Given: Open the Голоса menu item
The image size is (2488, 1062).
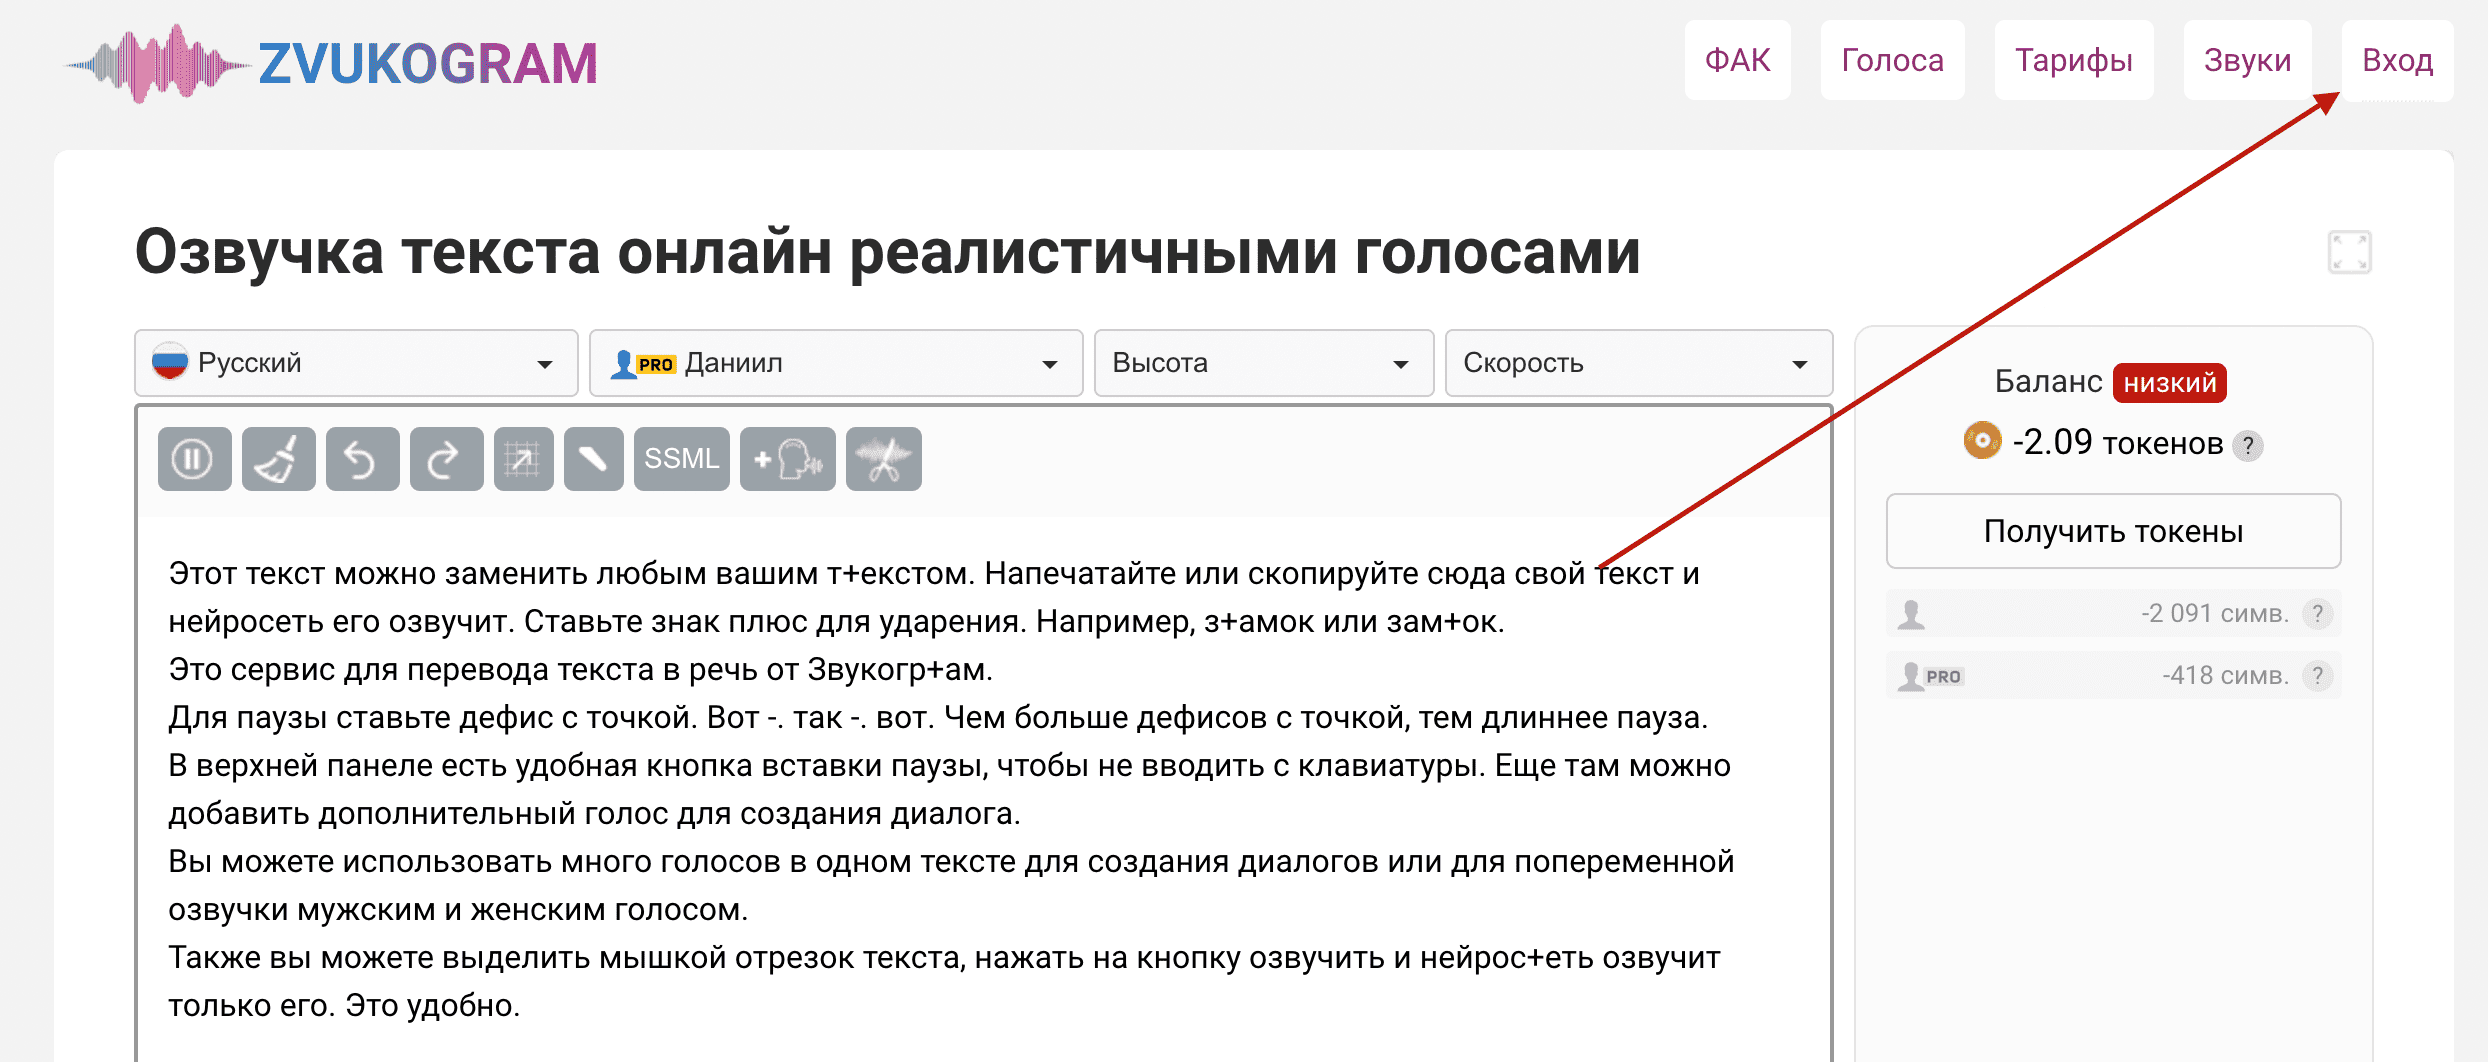Looking at the screenshot, I should pos(1892,60).
